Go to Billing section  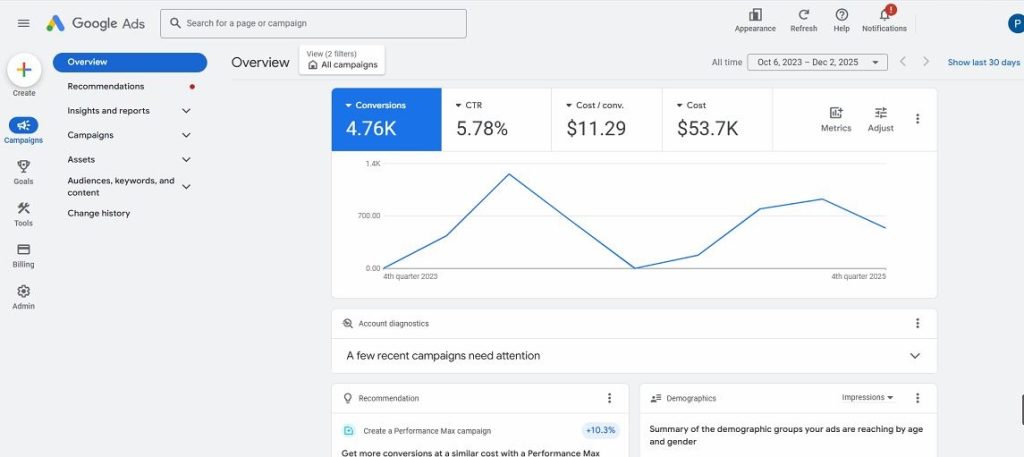(x=24, y=250)
